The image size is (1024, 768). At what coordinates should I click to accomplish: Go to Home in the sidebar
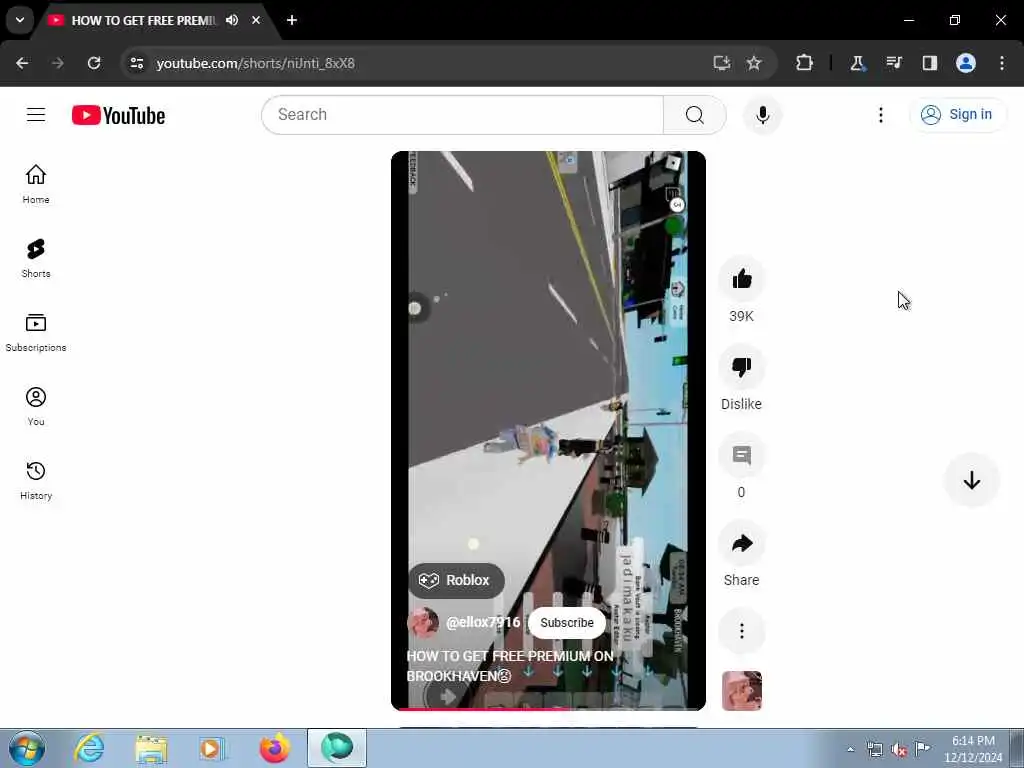36,184
